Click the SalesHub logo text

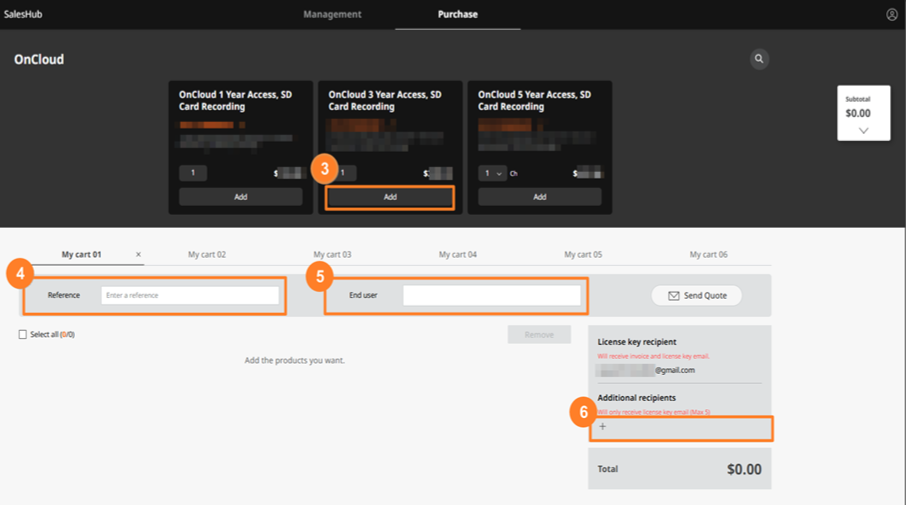tap(23, 14)
